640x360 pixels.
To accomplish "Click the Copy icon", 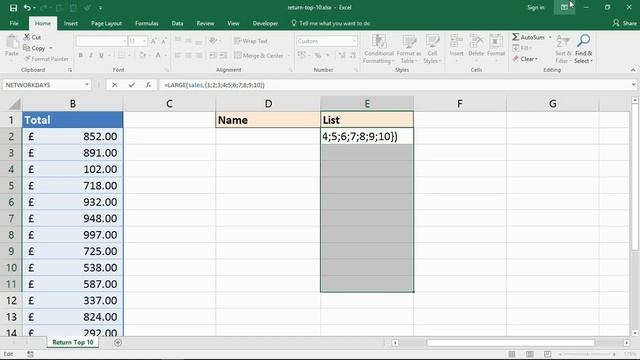I will pyautogui.click(x=27, y=48).
